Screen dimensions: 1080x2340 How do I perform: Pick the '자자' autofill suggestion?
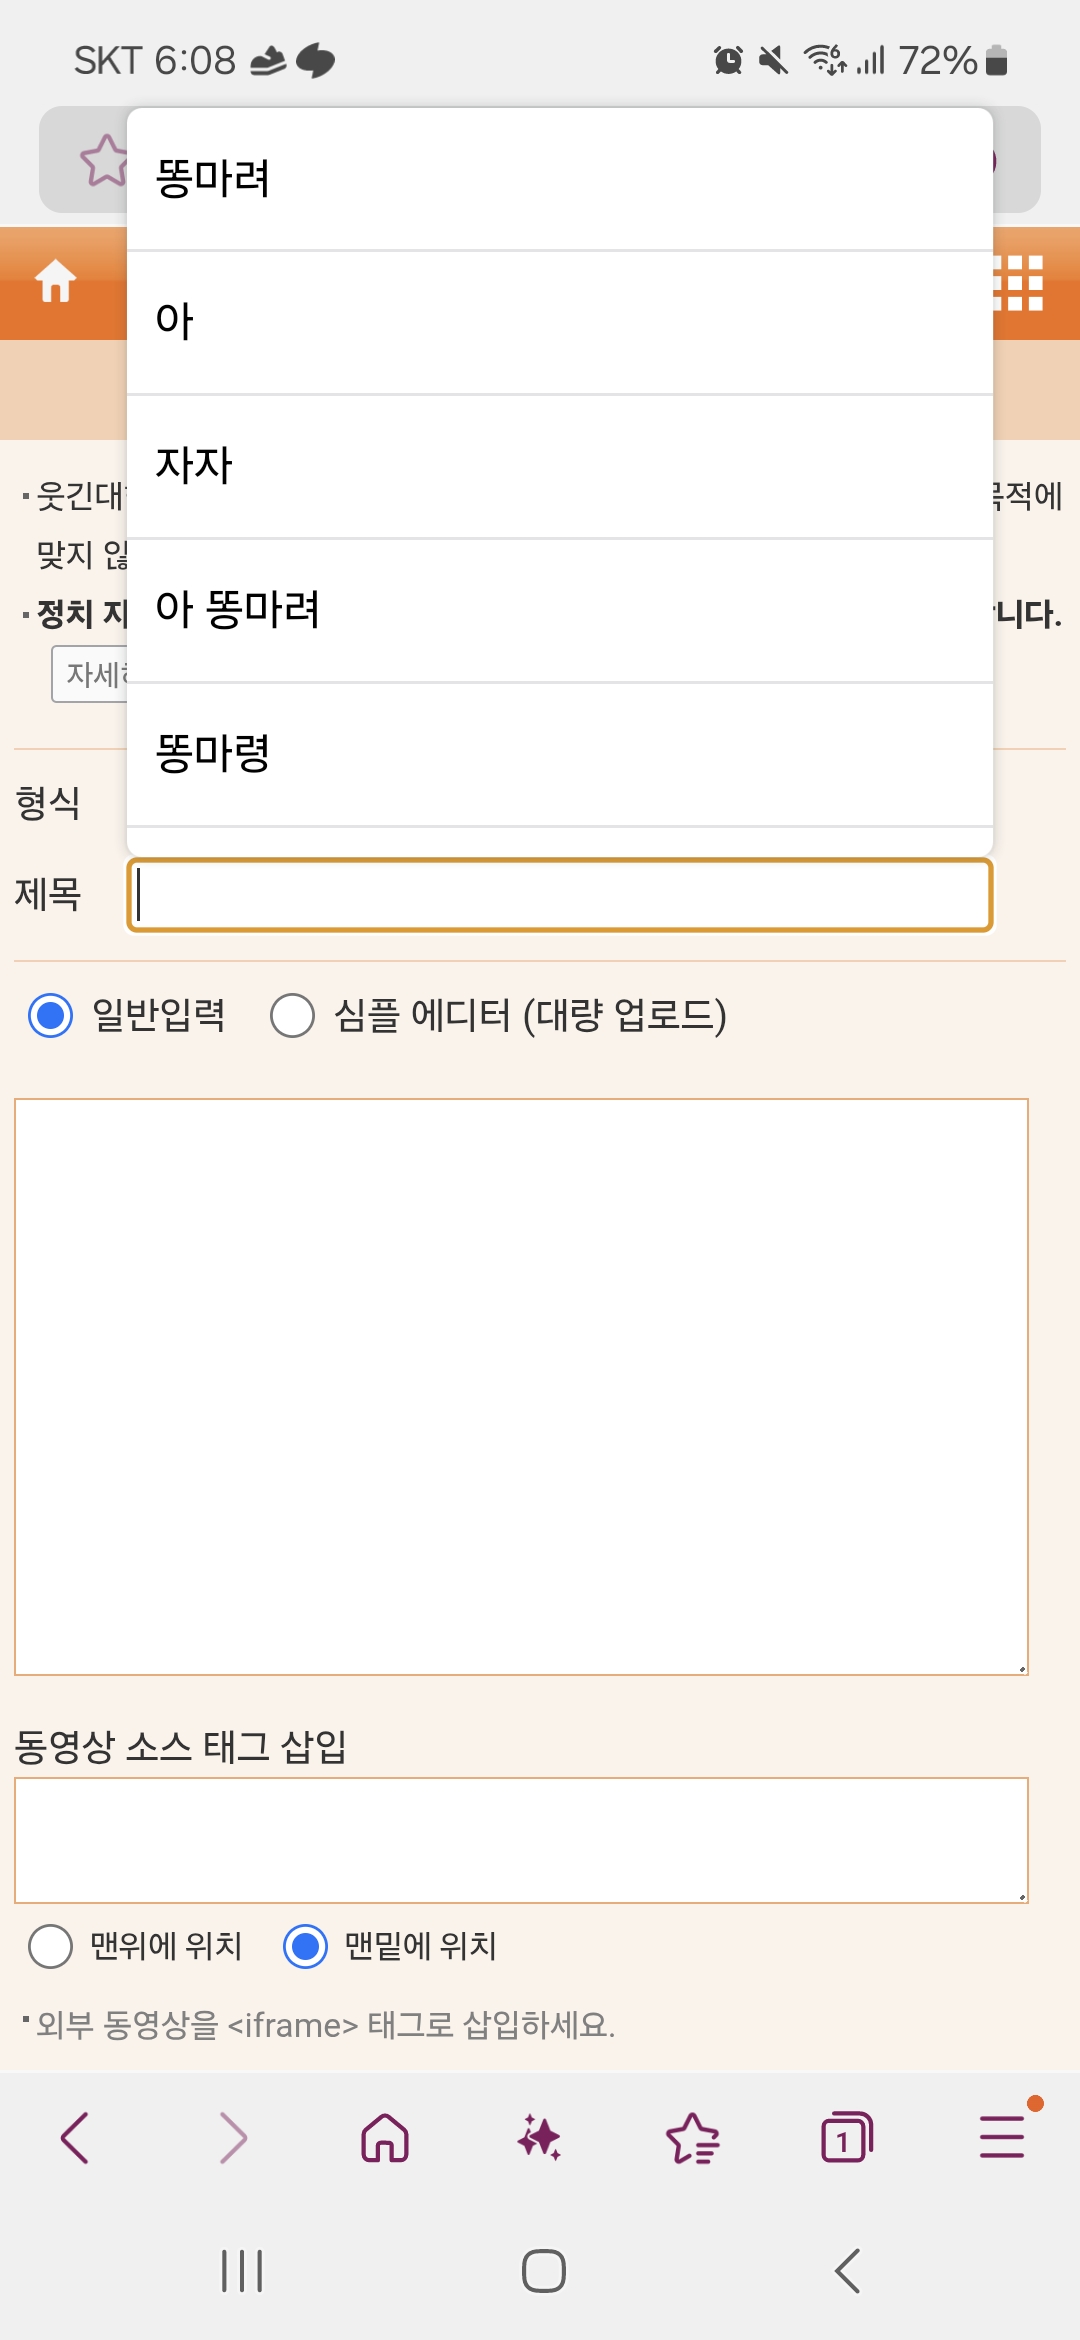coord(560,466)
